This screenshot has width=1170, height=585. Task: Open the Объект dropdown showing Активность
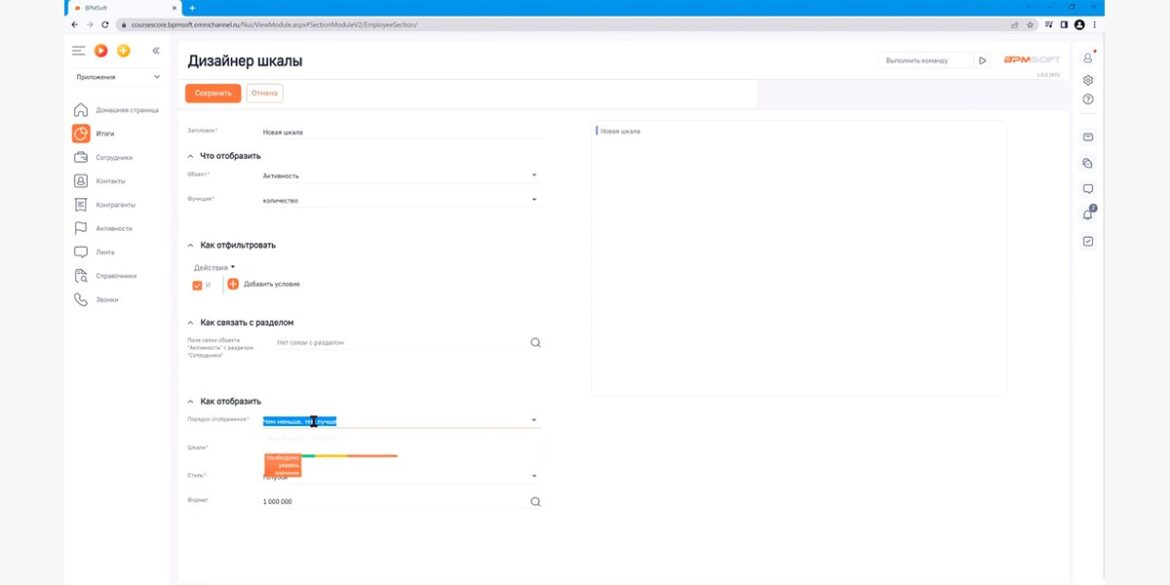(x=400, y=176)
